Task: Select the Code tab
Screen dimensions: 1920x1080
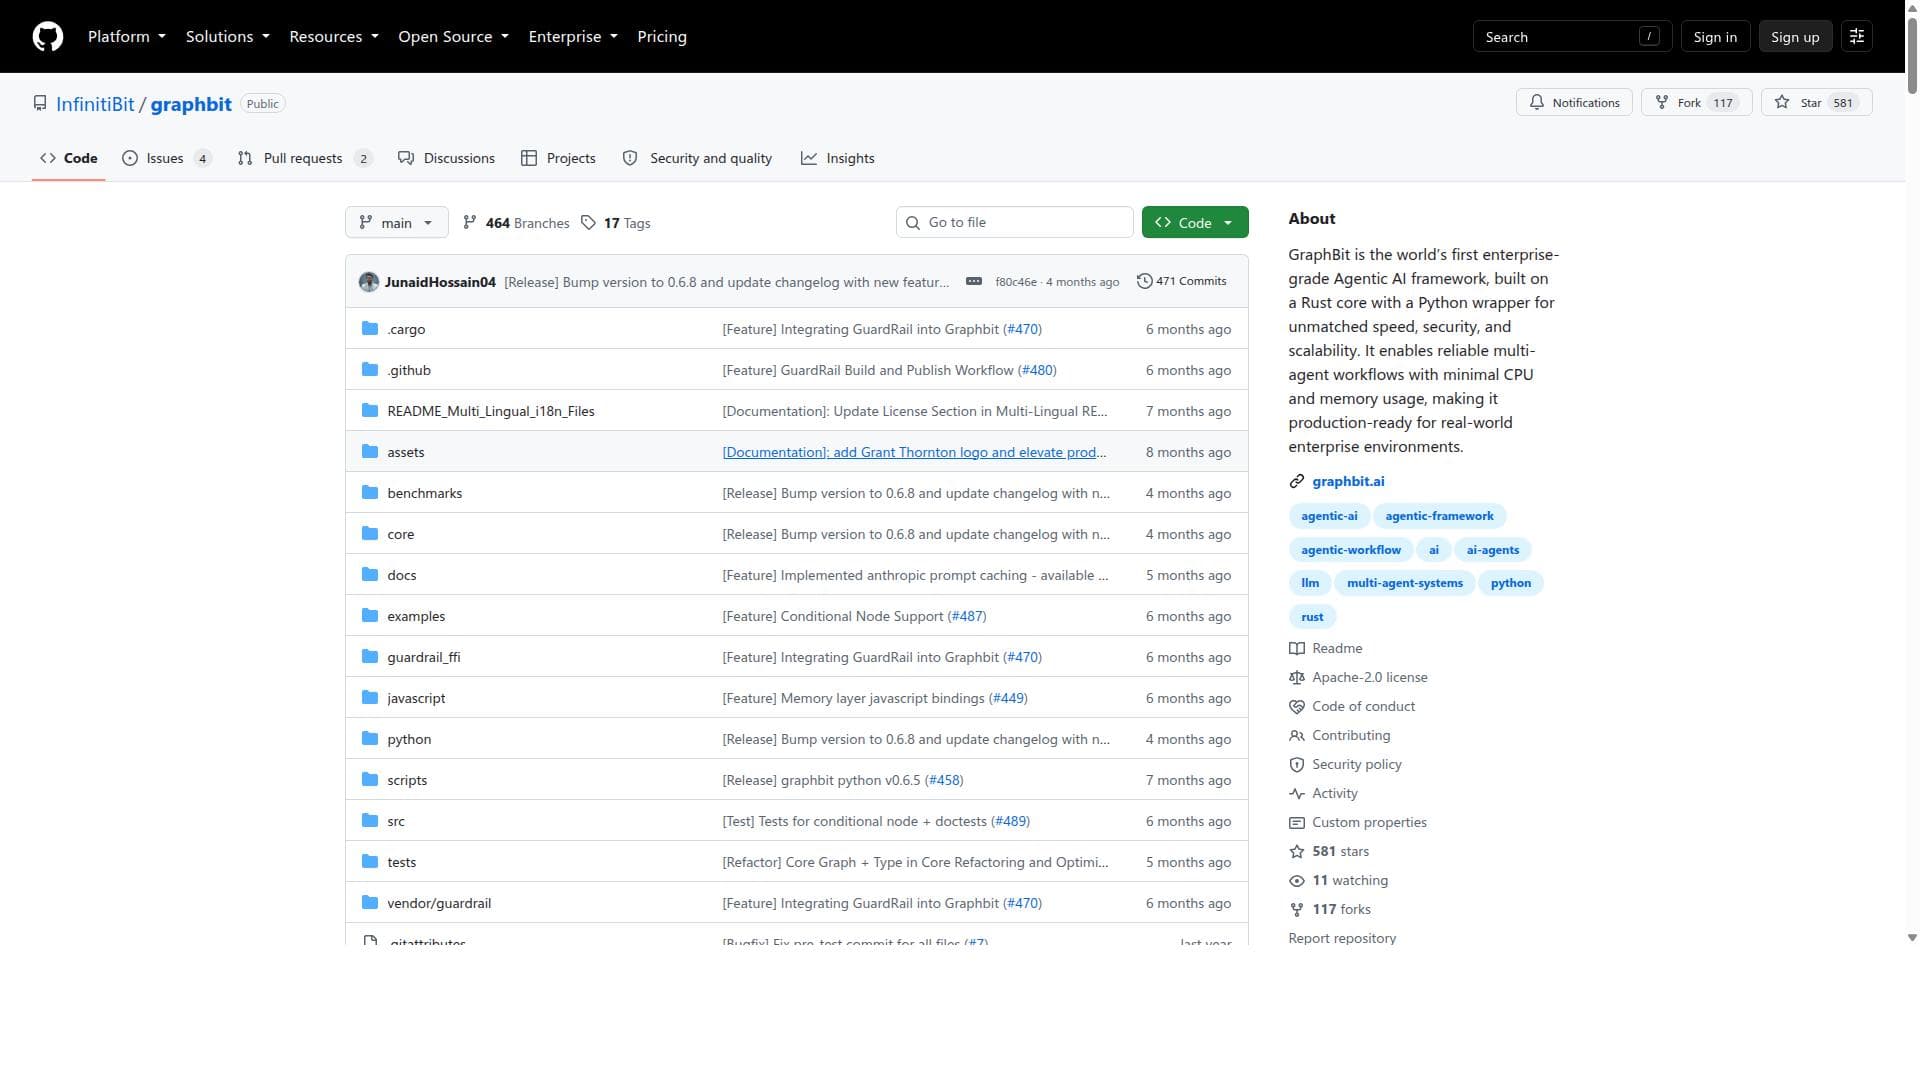Action: 68,159
